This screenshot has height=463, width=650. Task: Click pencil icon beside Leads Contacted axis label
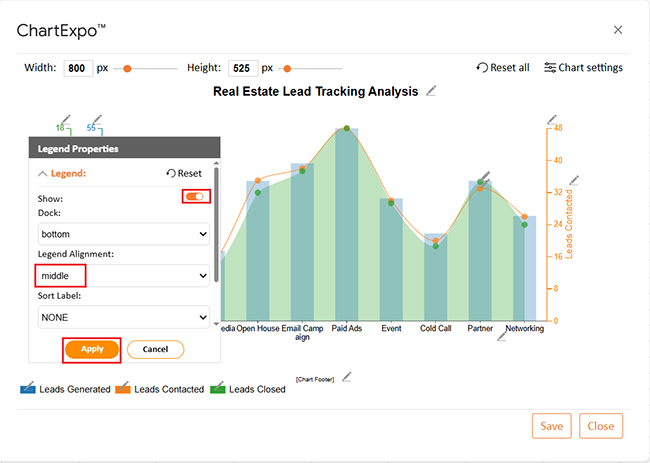click(x=573, y=181)
